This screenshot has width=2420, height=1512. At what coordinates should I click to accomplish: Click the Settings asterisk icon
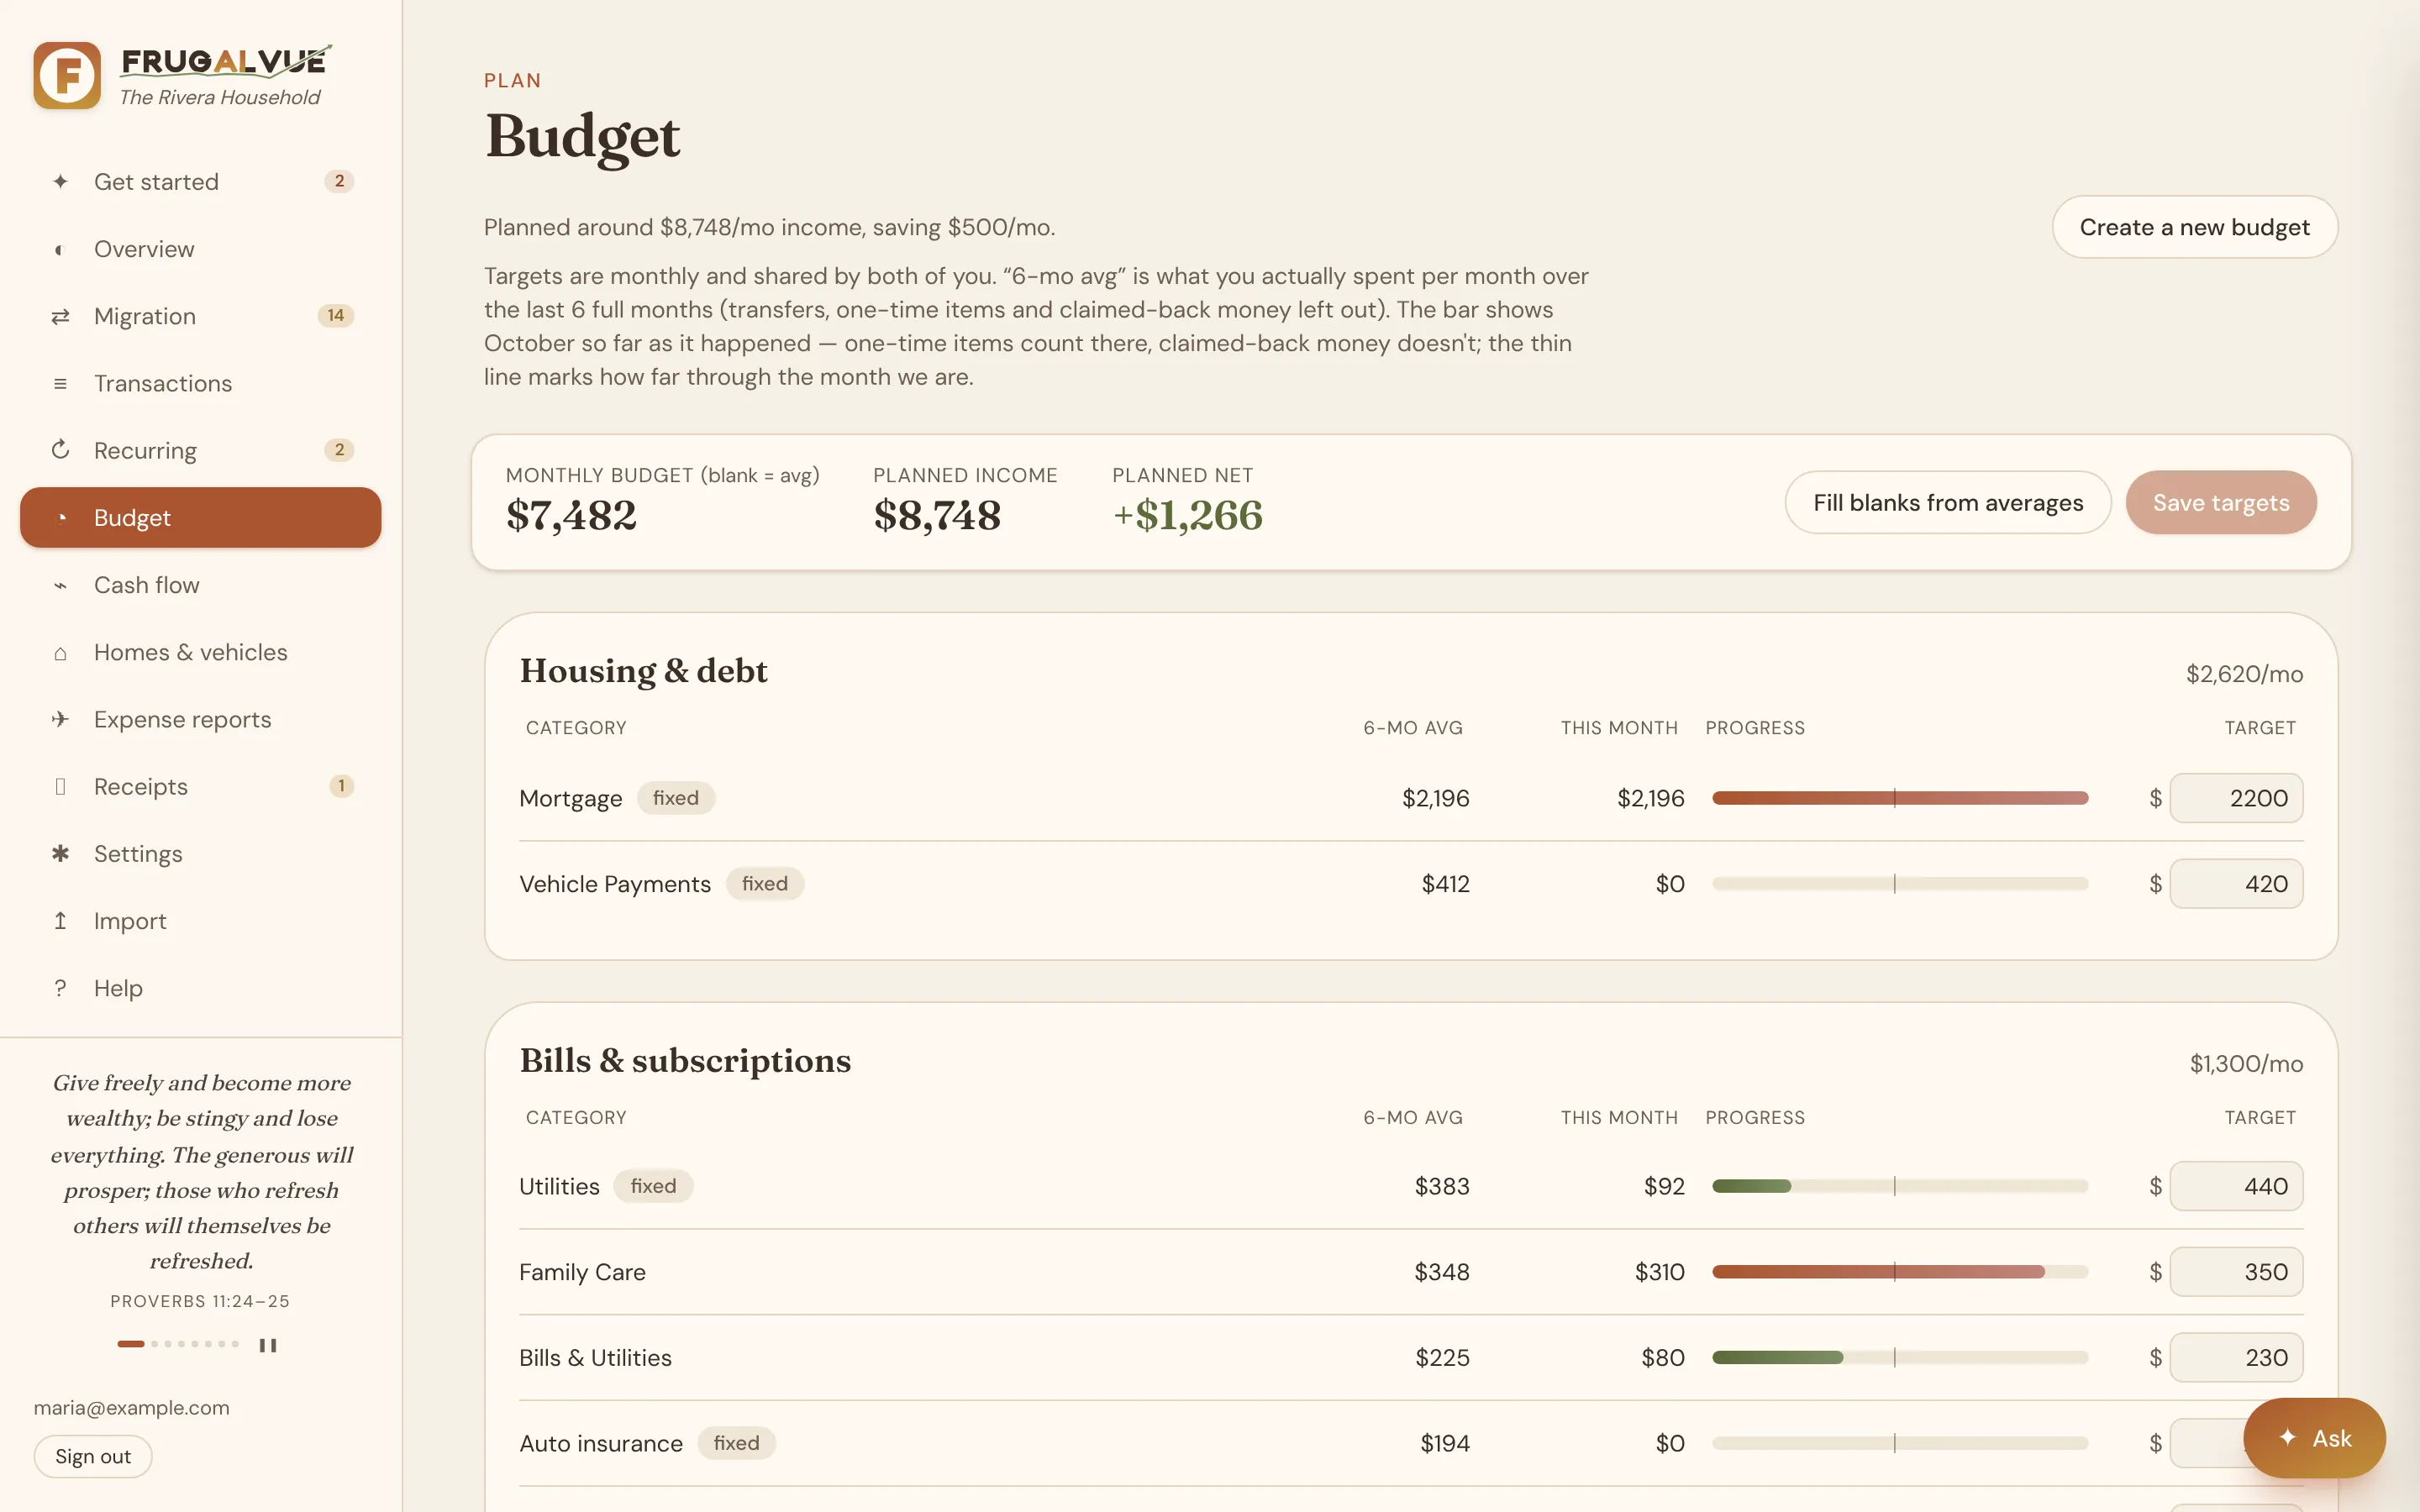click(60, 853)
